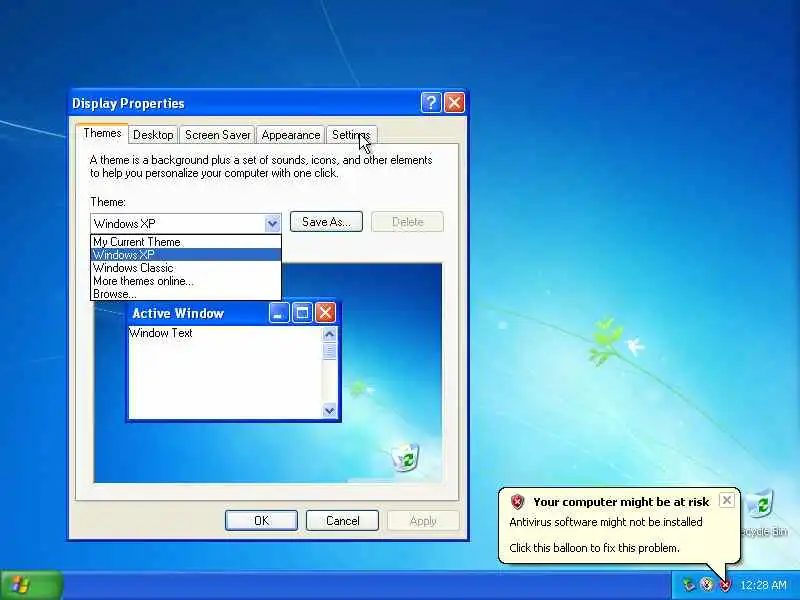Image resolution: width=800 pixels, height=600 pixels.
Task: Click the balloon's red shield icon
Action: point(517,502)
